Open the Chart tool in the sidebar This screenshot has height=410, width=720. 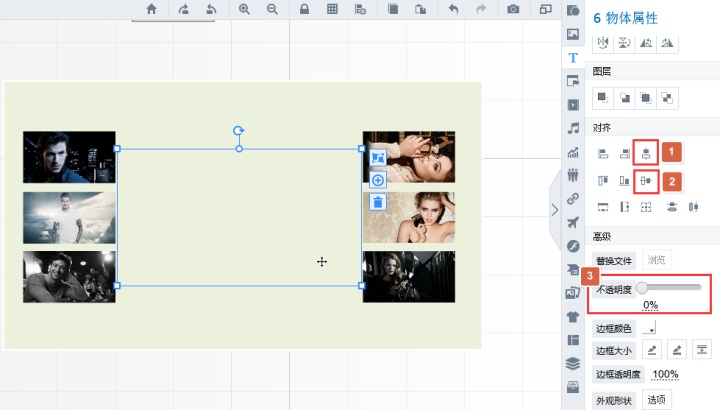point(573,152)
